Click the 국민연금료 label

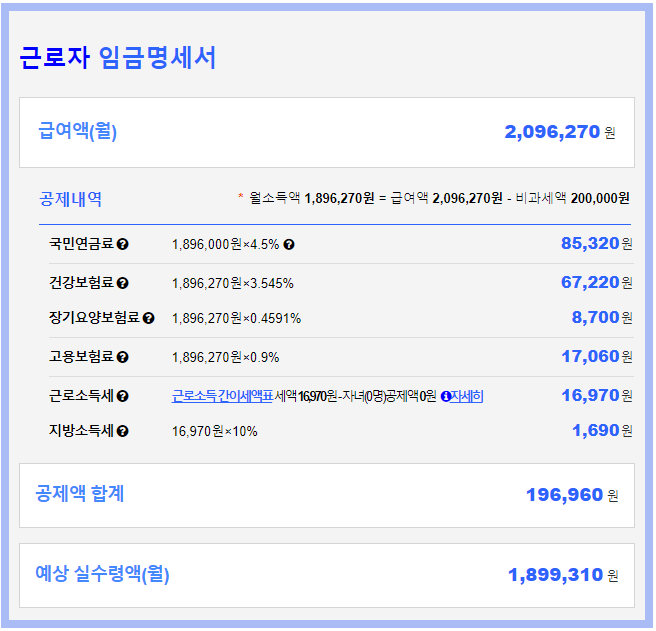tap(82, 244)
